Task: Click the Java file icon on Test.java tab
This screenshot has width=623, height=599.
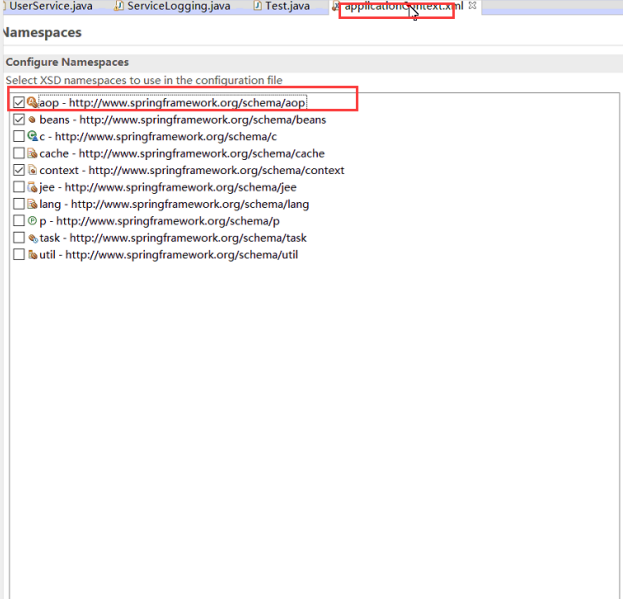Action: tap(257, 6)
